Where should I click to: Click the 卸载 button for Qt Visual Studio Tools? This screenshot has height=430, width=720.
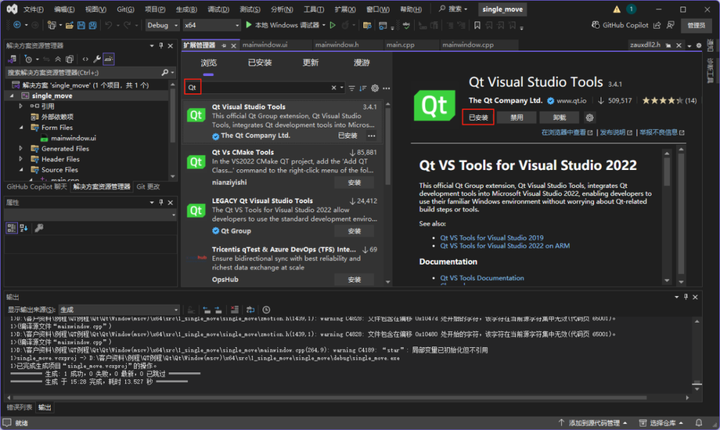559,118
